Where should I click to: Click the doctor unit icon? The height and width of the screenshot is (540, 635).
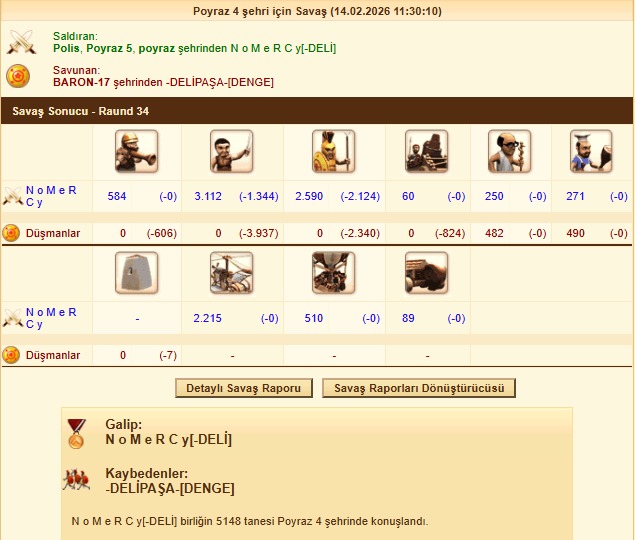tap(509, 152)
